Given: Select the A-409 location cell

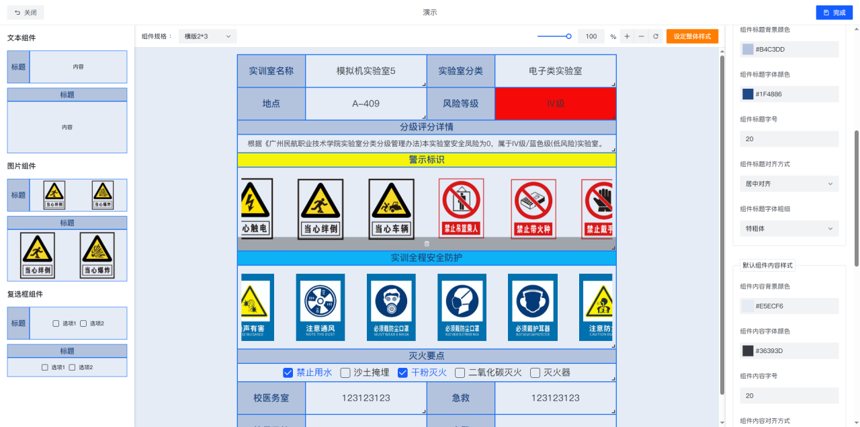Looking at the screenshot, I should [366, 104].
